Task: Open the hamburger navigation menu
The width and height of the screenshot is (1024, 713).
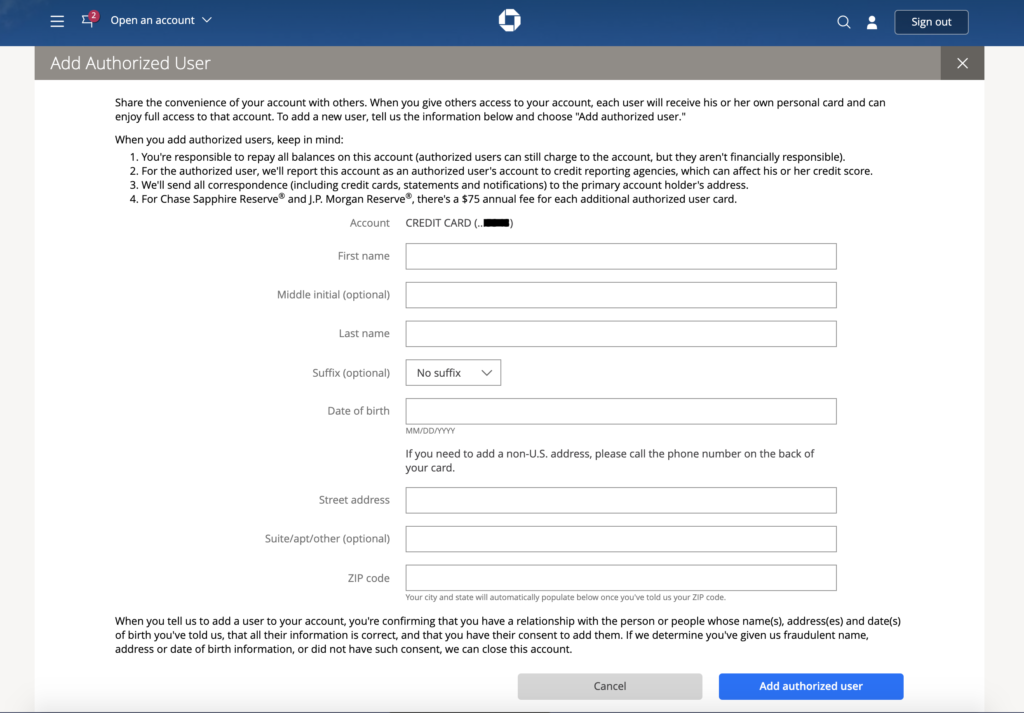Action: 57,21
